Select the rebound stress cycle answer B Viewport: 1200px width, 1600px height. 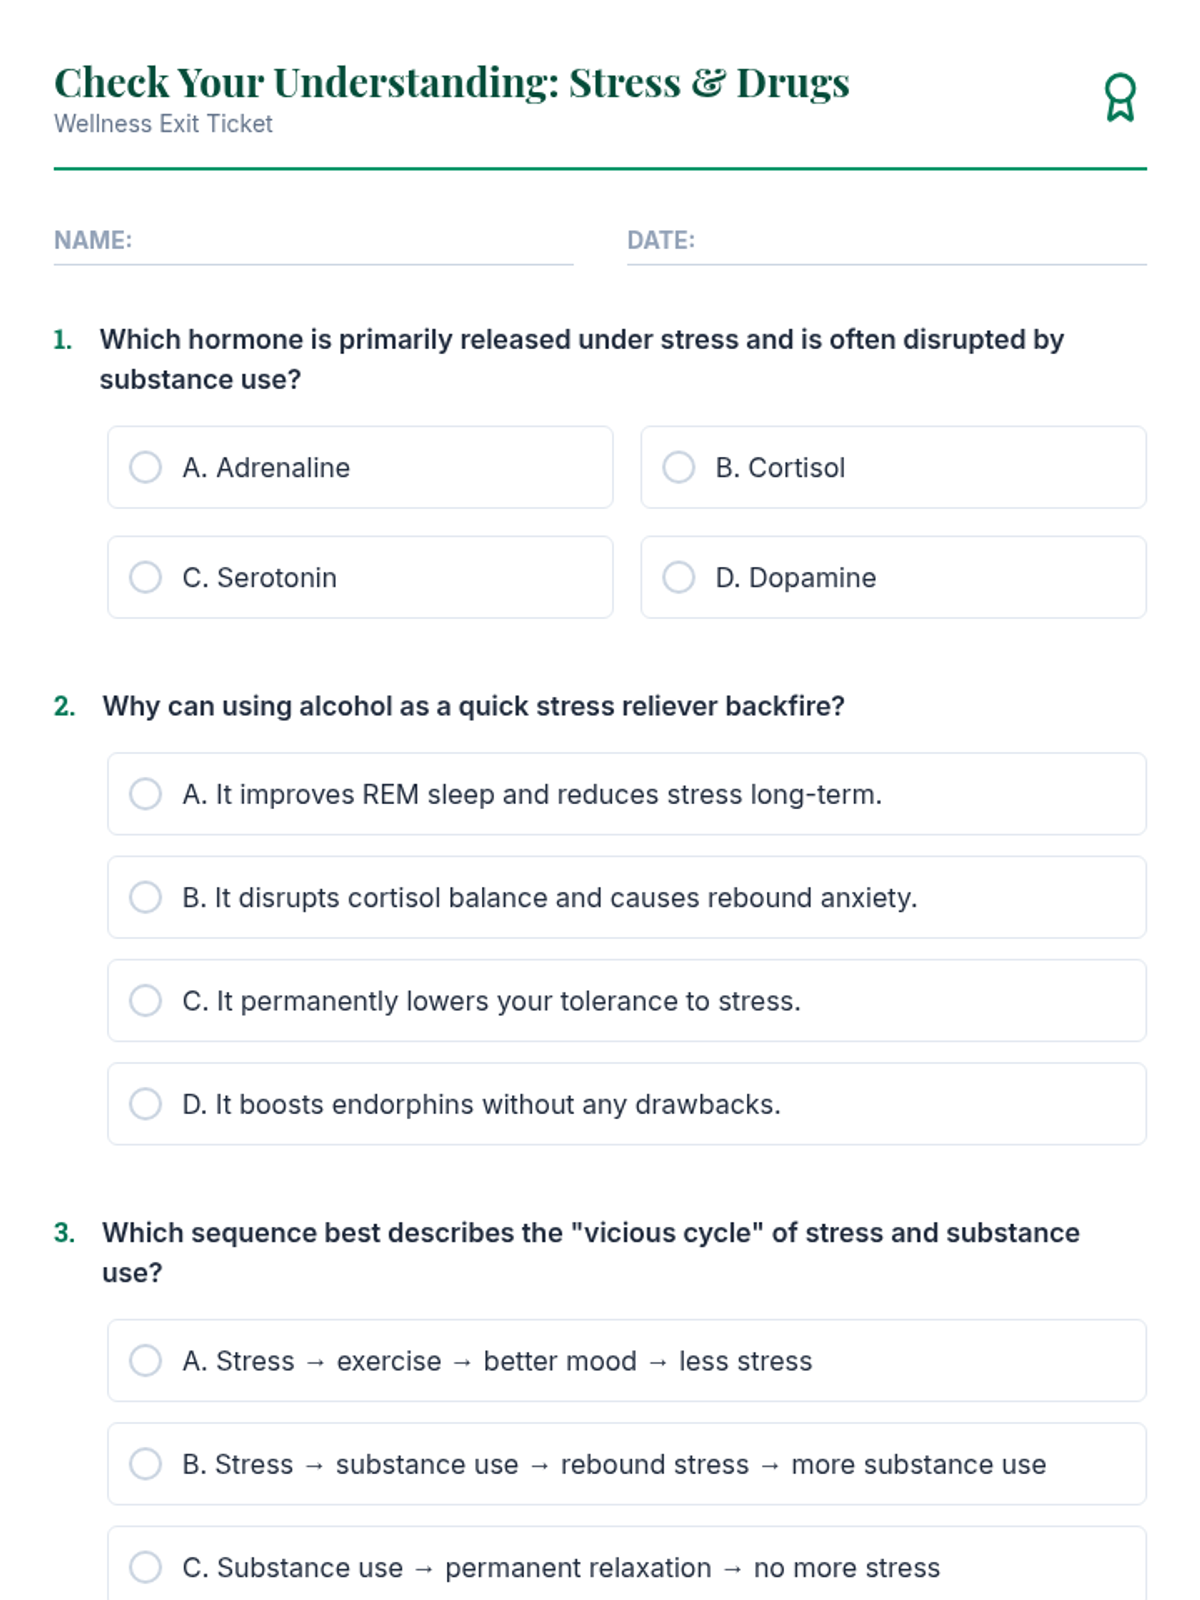click(627, 1464)
